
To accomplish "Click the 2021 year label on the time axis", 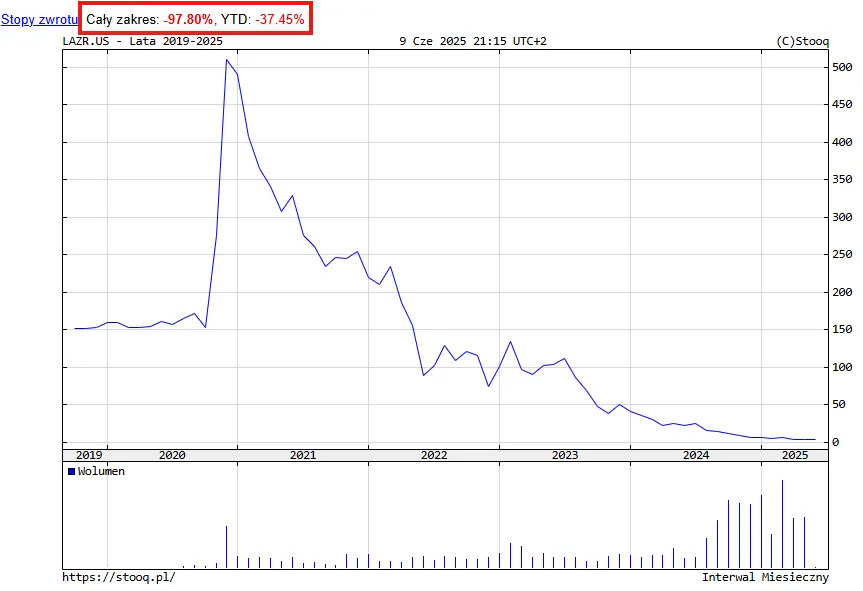I will 303,455.
